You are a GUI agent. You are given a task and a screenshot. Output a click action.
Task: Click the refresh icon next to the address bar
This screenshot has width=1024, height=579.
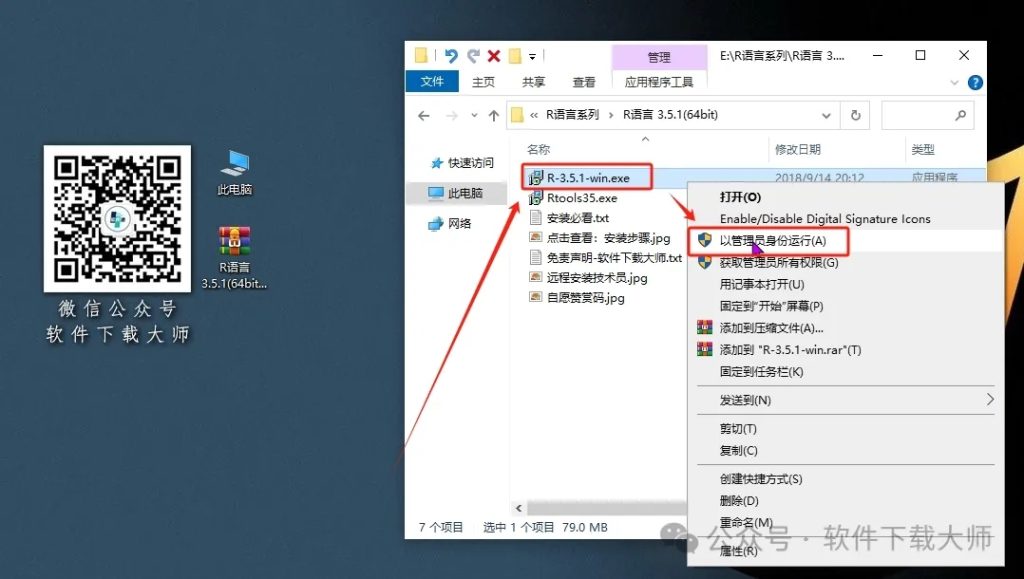(857, 115)
